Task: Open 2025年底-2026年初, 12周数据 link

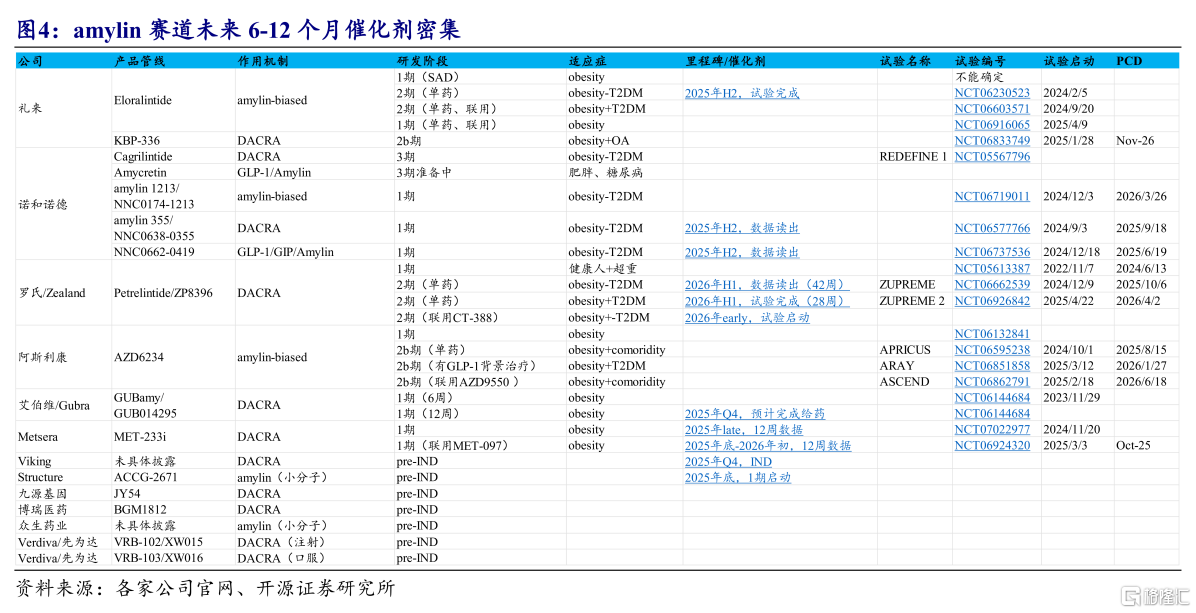Action: click(767, 446)
